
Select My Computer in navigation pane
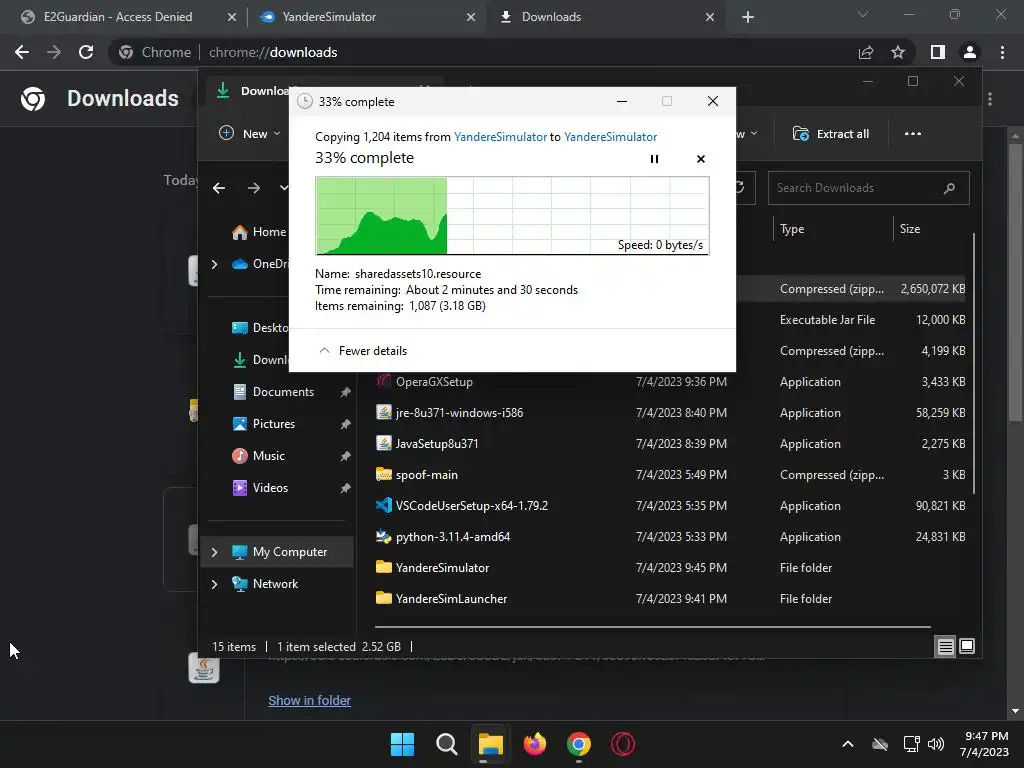pos(280,552)
